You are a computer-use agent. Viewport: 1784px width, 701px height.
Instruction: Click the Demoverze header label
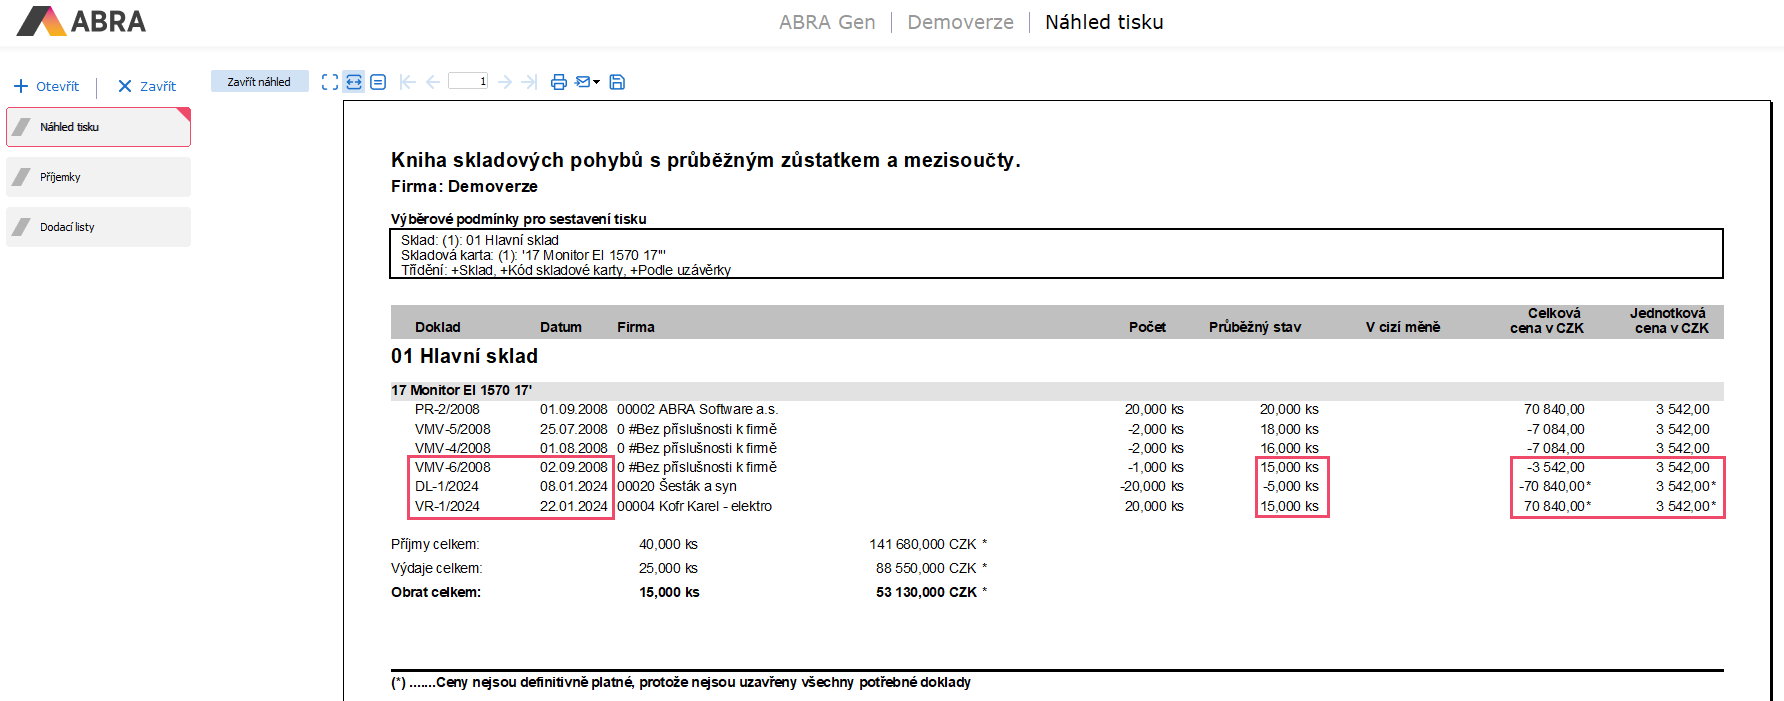click(960, 22)
